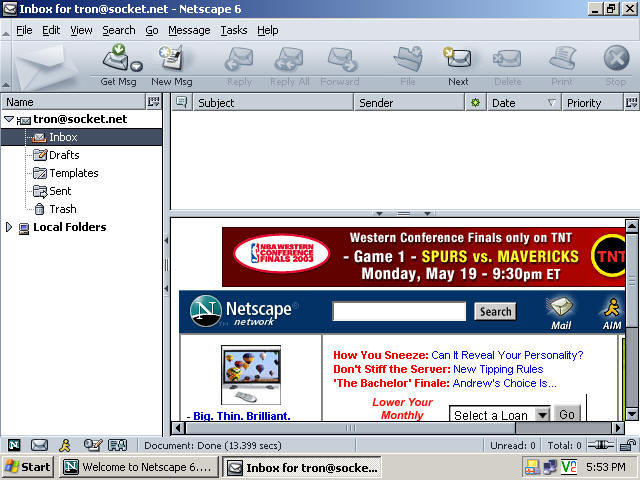
Task: Click in the Netscape search input field
Action: point(399,311)
